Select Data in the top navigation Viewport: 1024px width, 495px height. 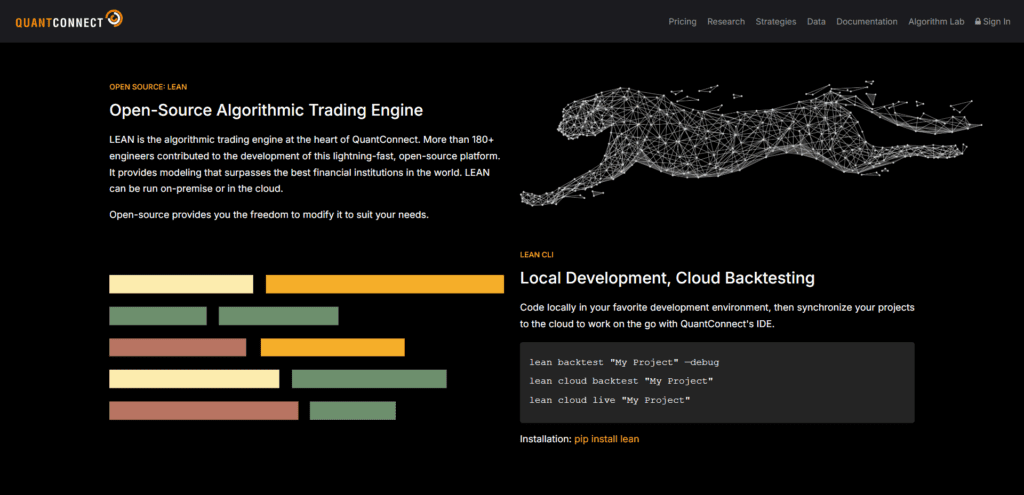816,22
